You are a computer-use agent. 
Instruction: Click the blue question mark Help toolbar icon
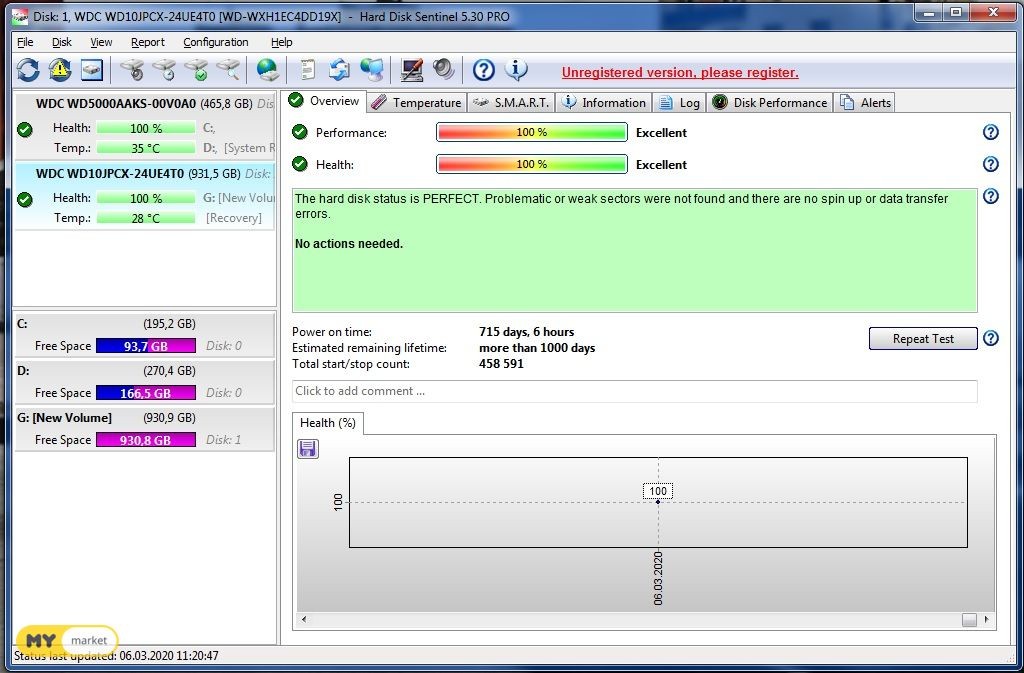484,69
